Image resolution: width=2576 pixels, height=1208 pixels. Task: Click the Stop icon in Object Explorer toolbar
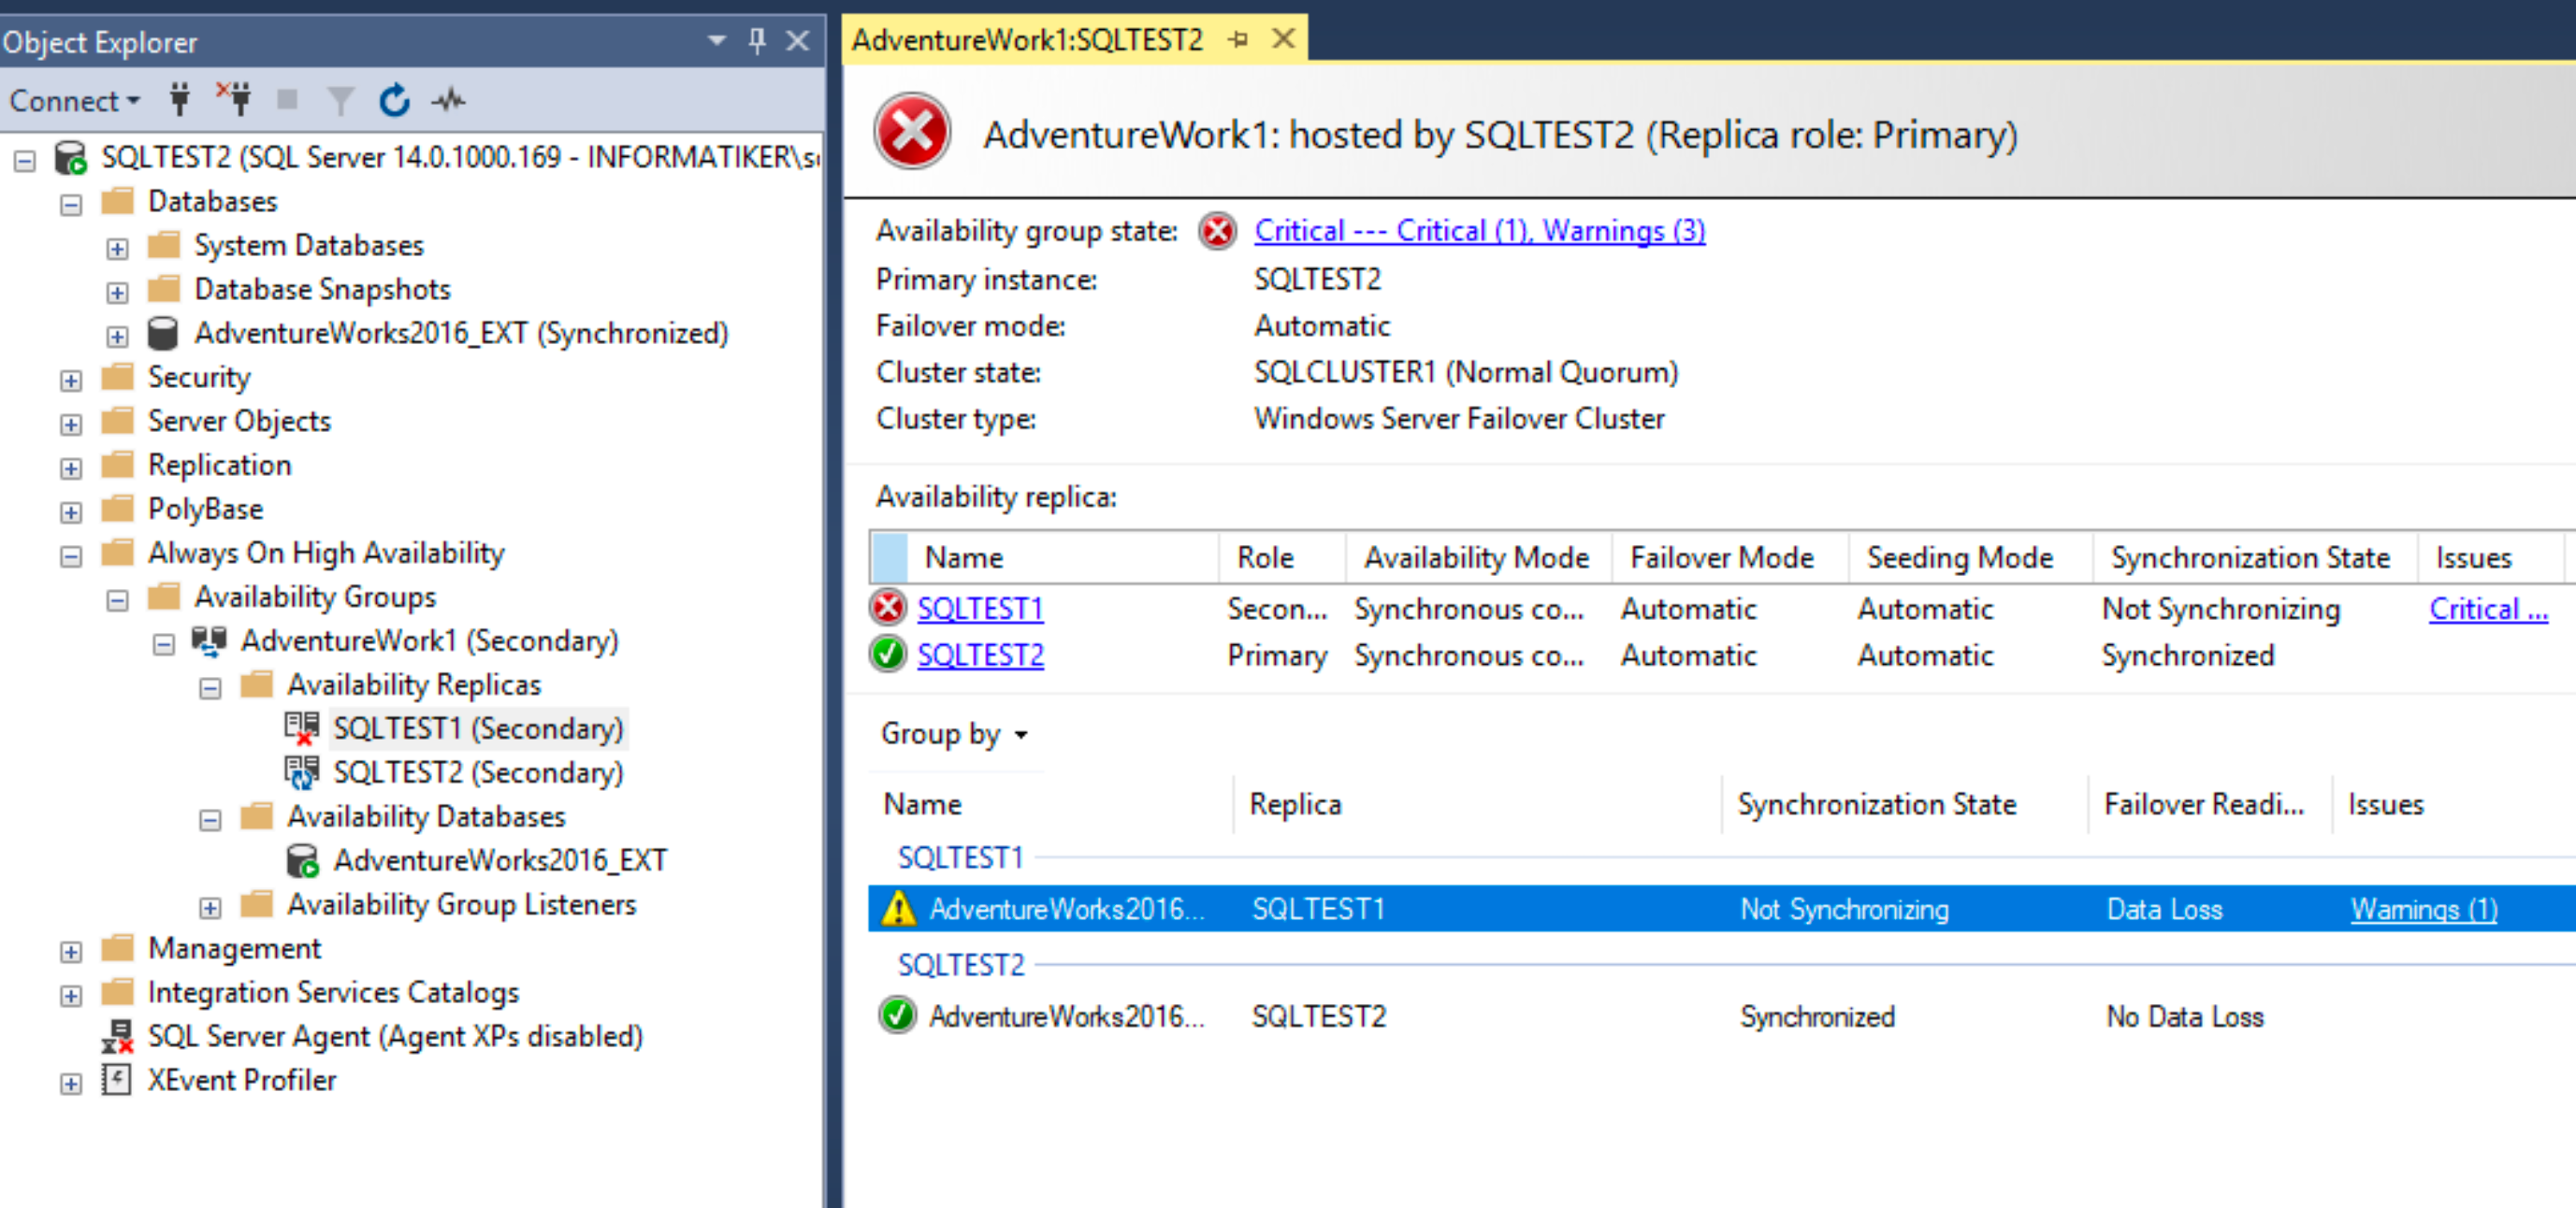[x=288, y=99]
